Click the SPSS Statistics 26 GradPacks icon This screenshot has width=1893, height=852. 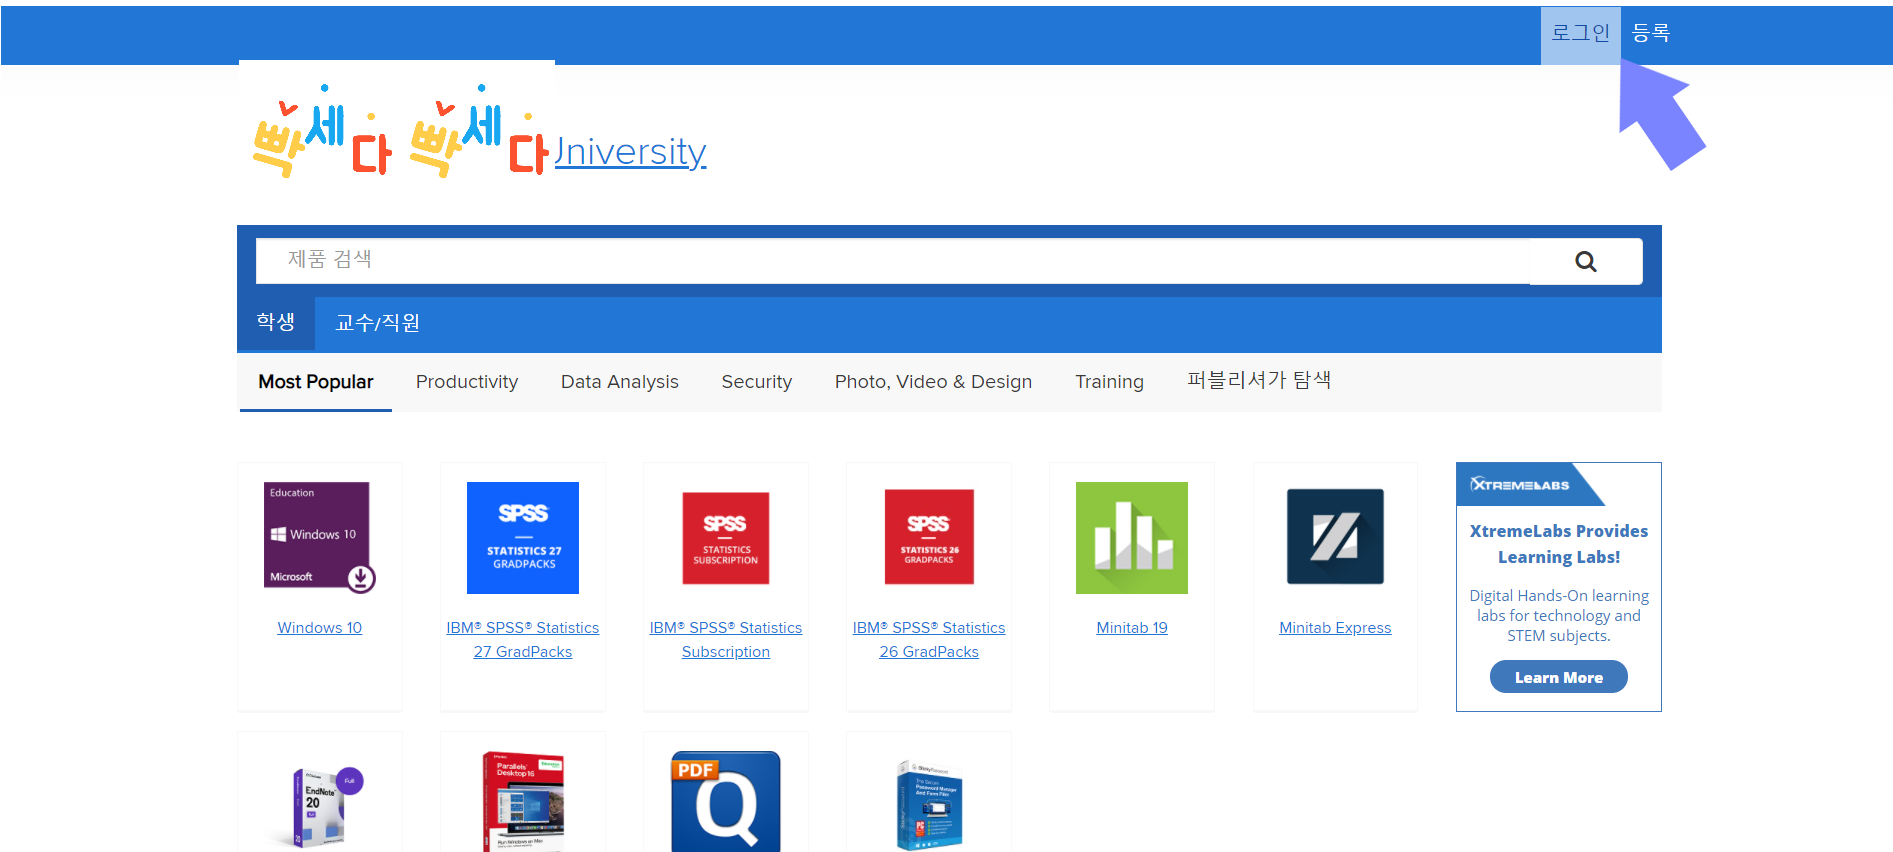[929, 537]
